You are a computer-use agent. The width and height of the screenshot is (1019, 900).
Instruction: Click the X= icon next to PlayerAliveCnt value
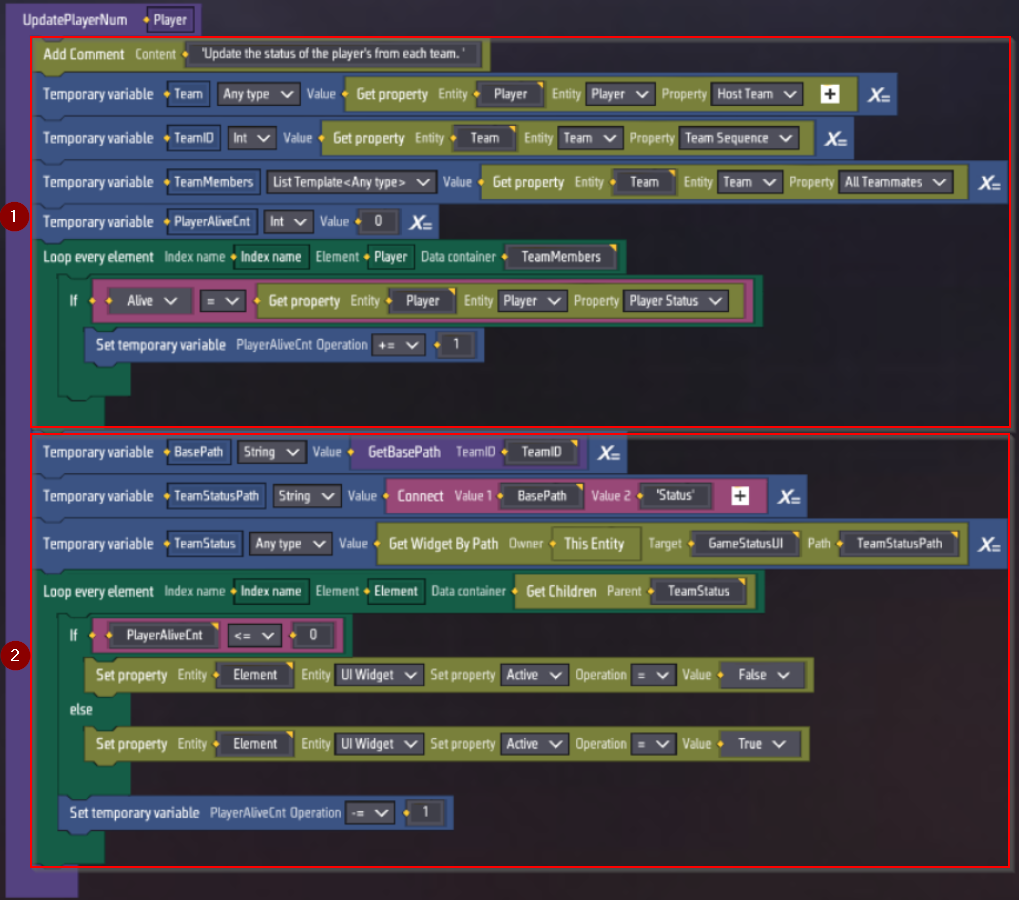point(421,223)
